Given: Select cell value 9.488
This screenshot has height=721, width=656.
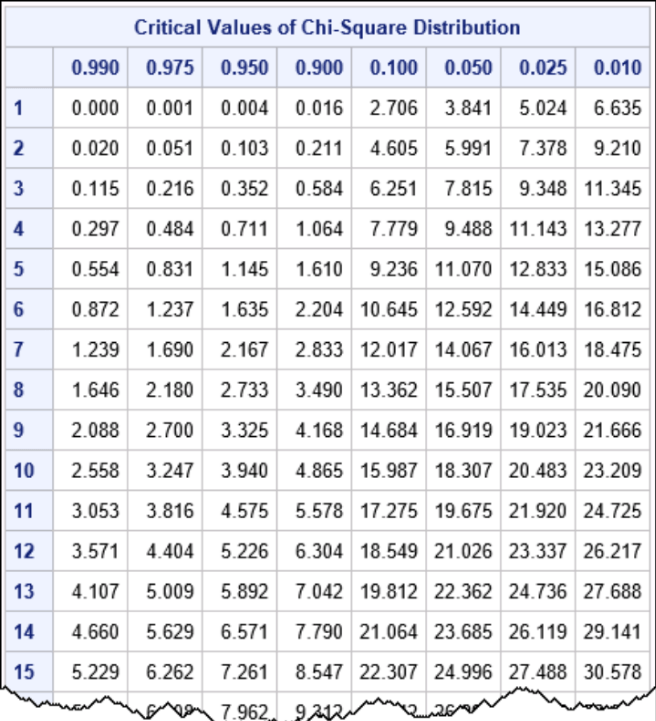Looking at the screenshot, I should pyautogui.click(x=468, y=229).
